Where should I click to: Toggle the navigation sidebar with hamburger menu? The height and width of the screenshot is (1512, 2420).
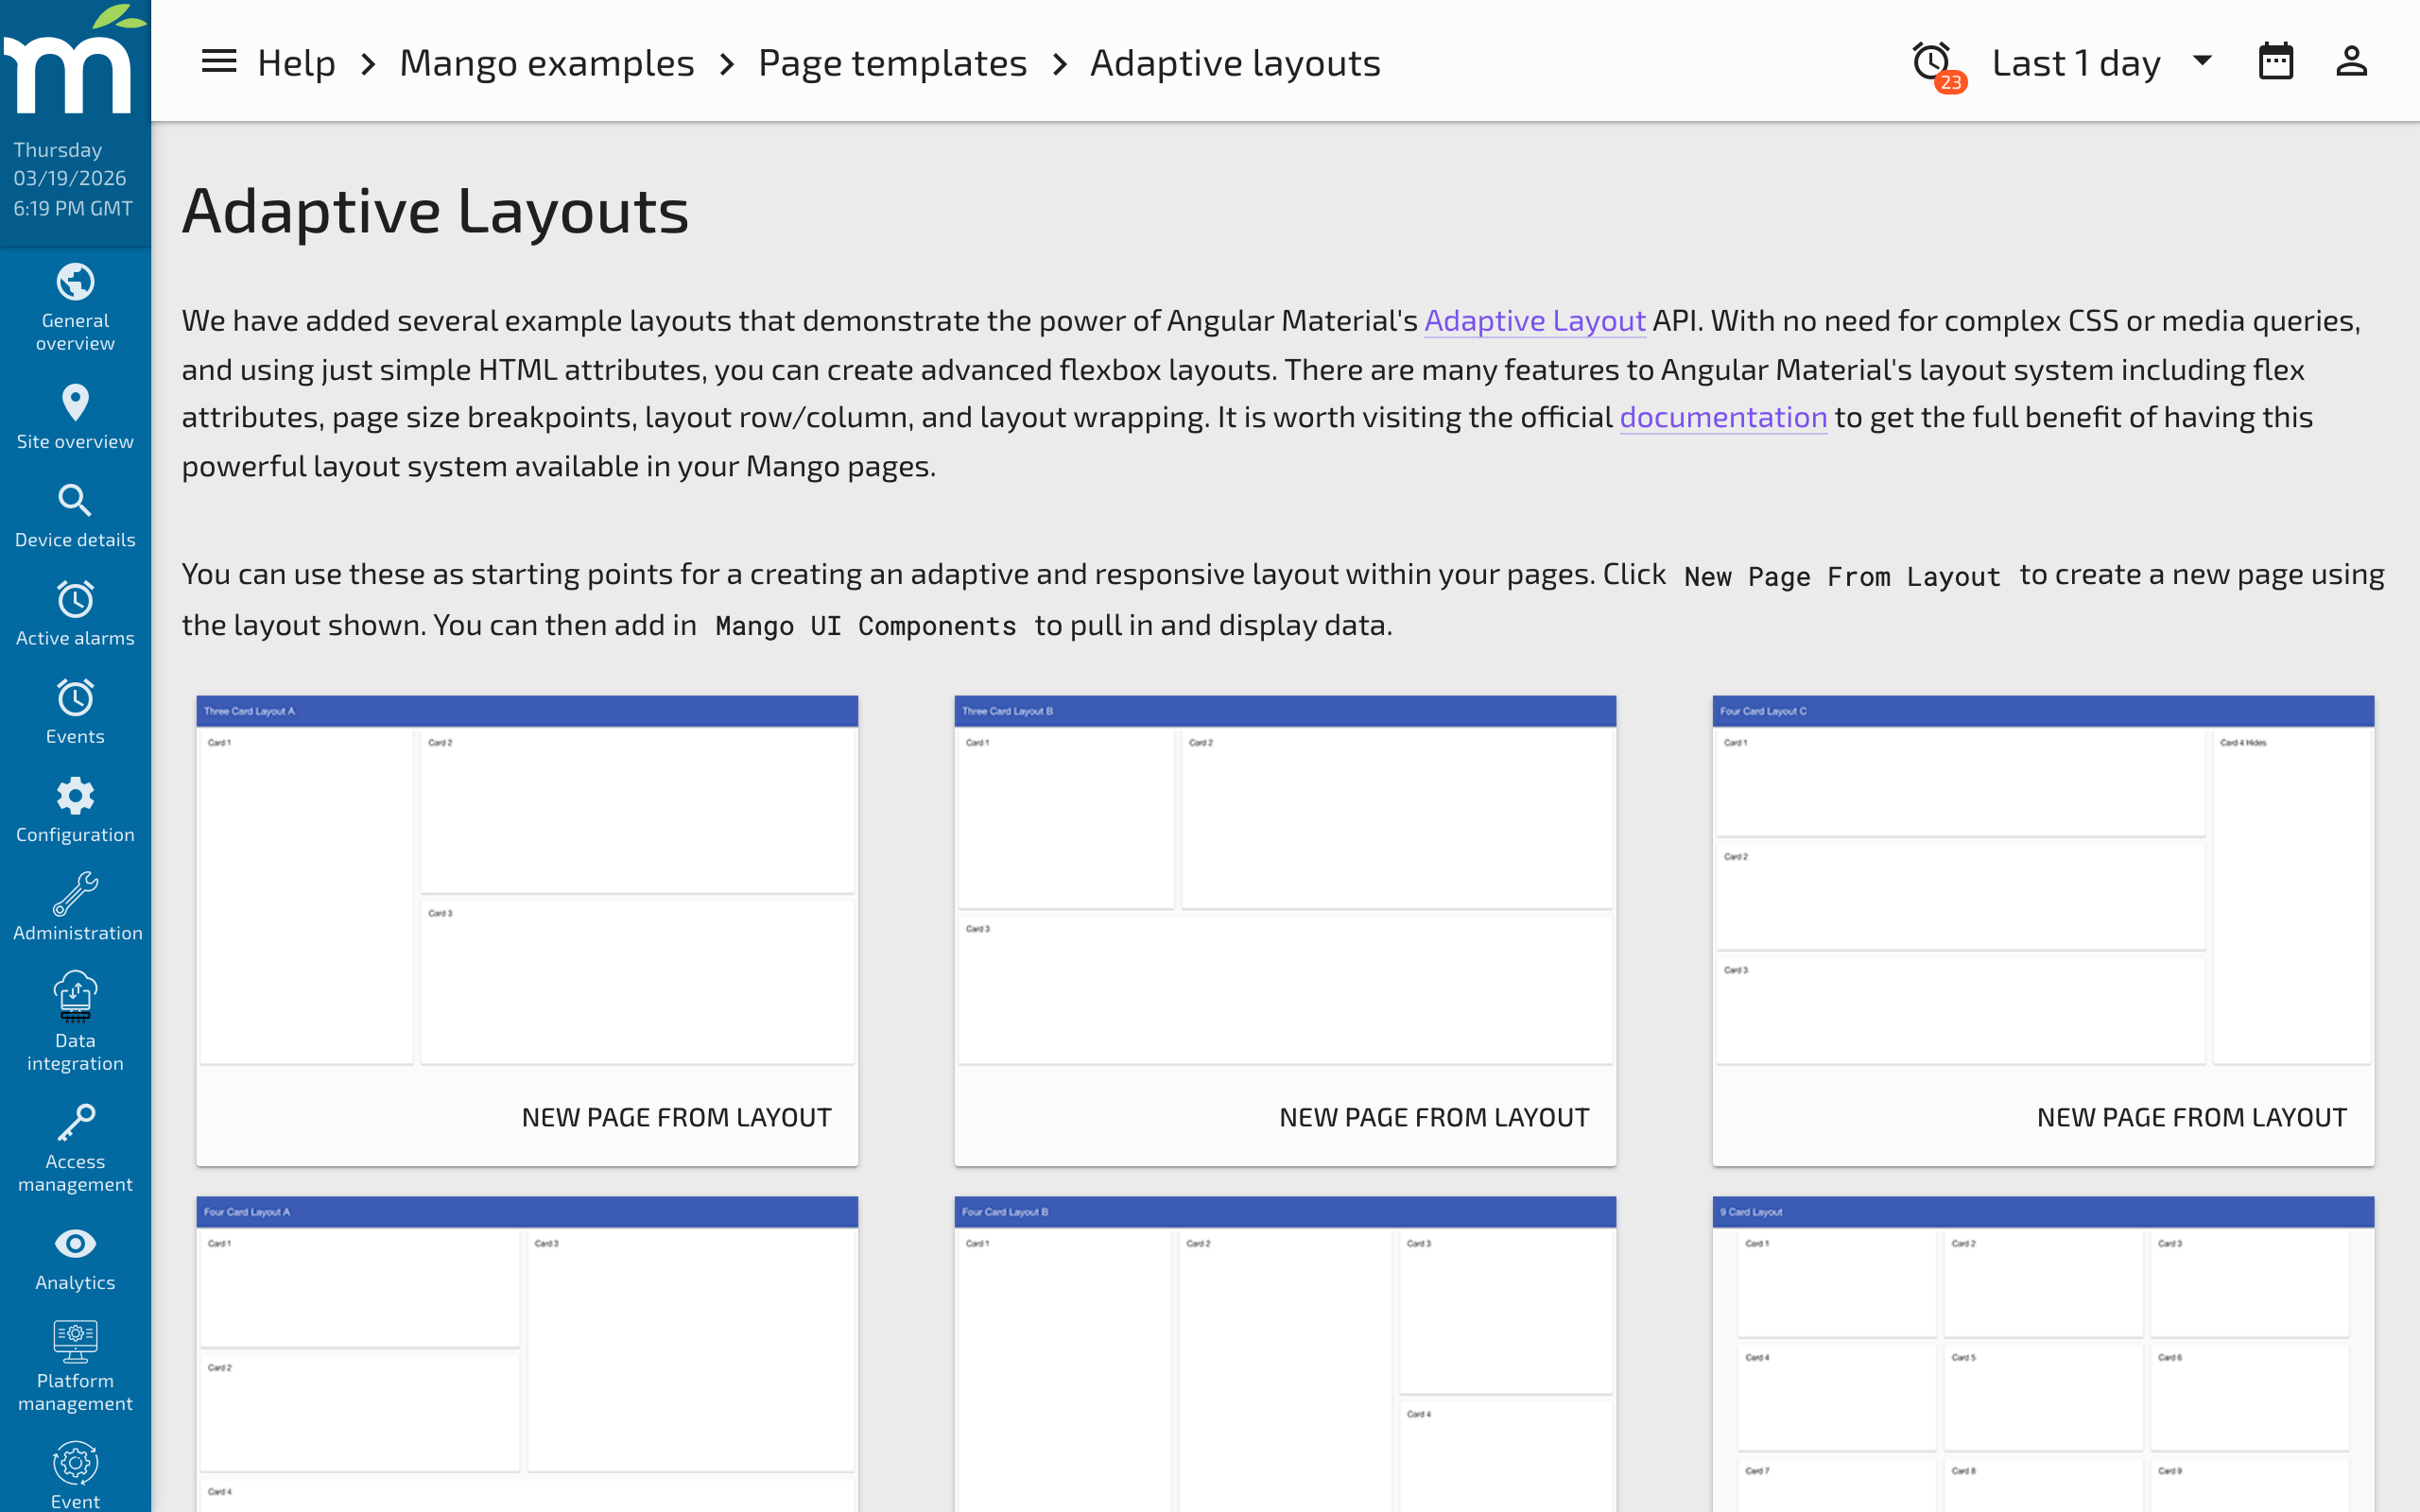point(218,61)
